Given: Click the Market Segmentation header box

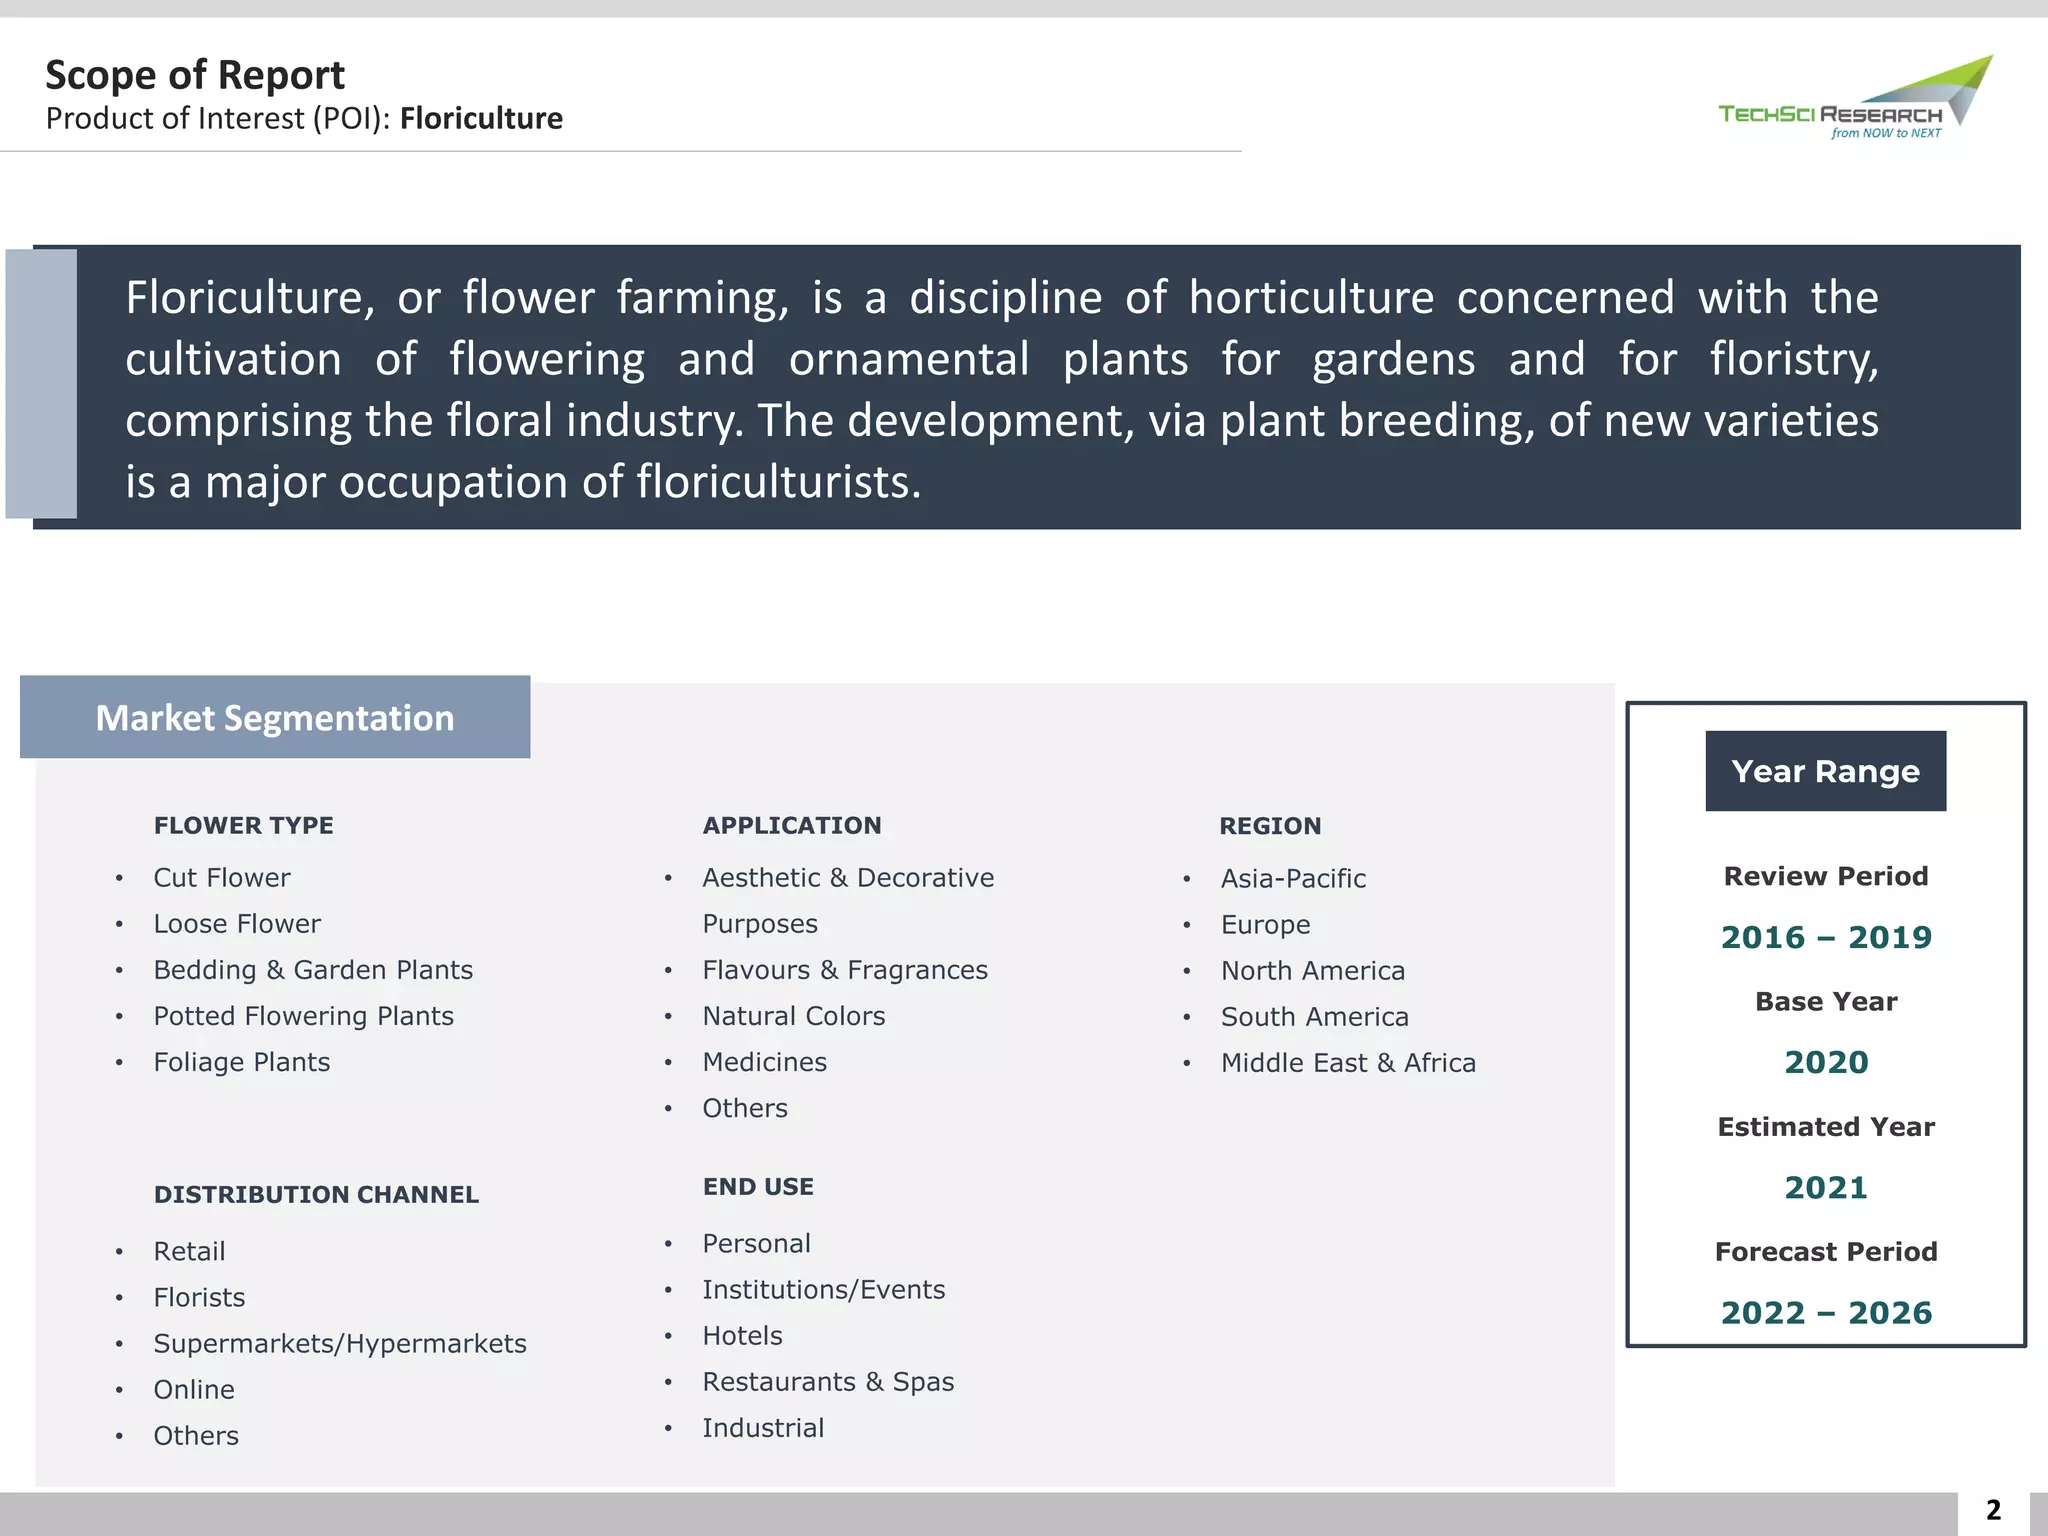Looking at the screenshot, I should 275,718.
